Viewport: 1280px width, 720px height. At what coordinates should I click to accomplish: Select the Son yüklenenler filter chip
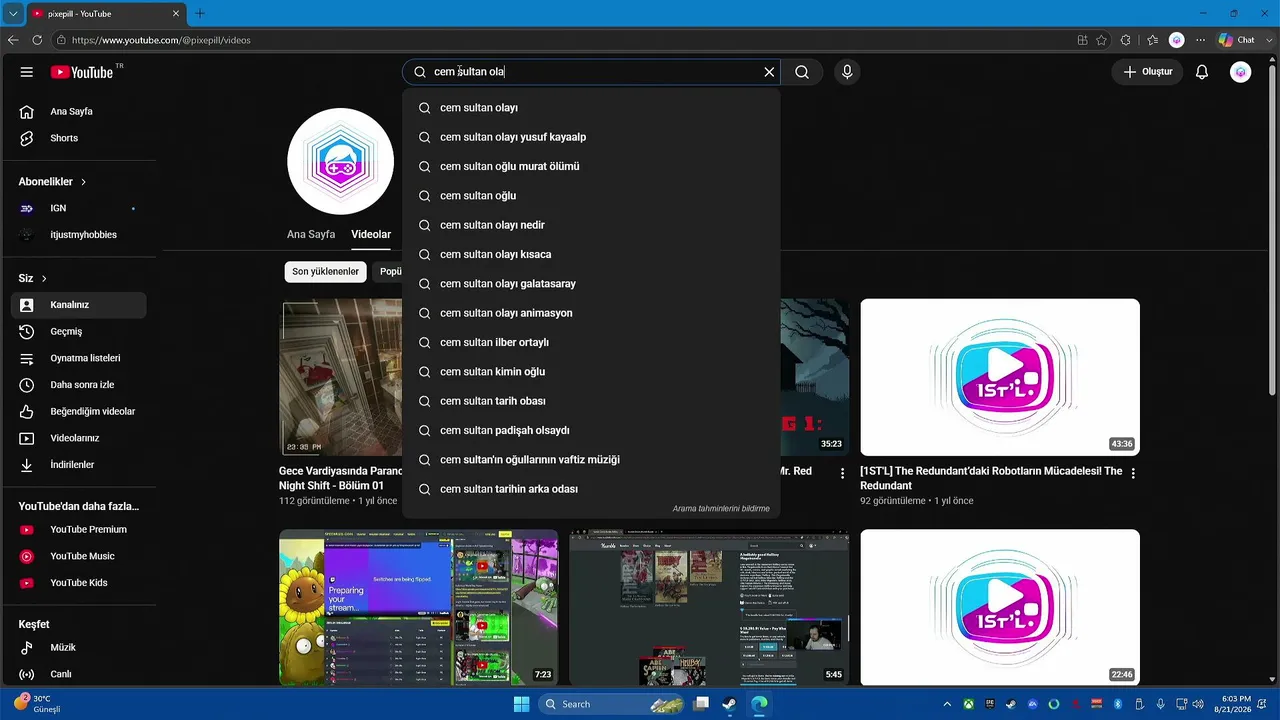coord(325,271)
